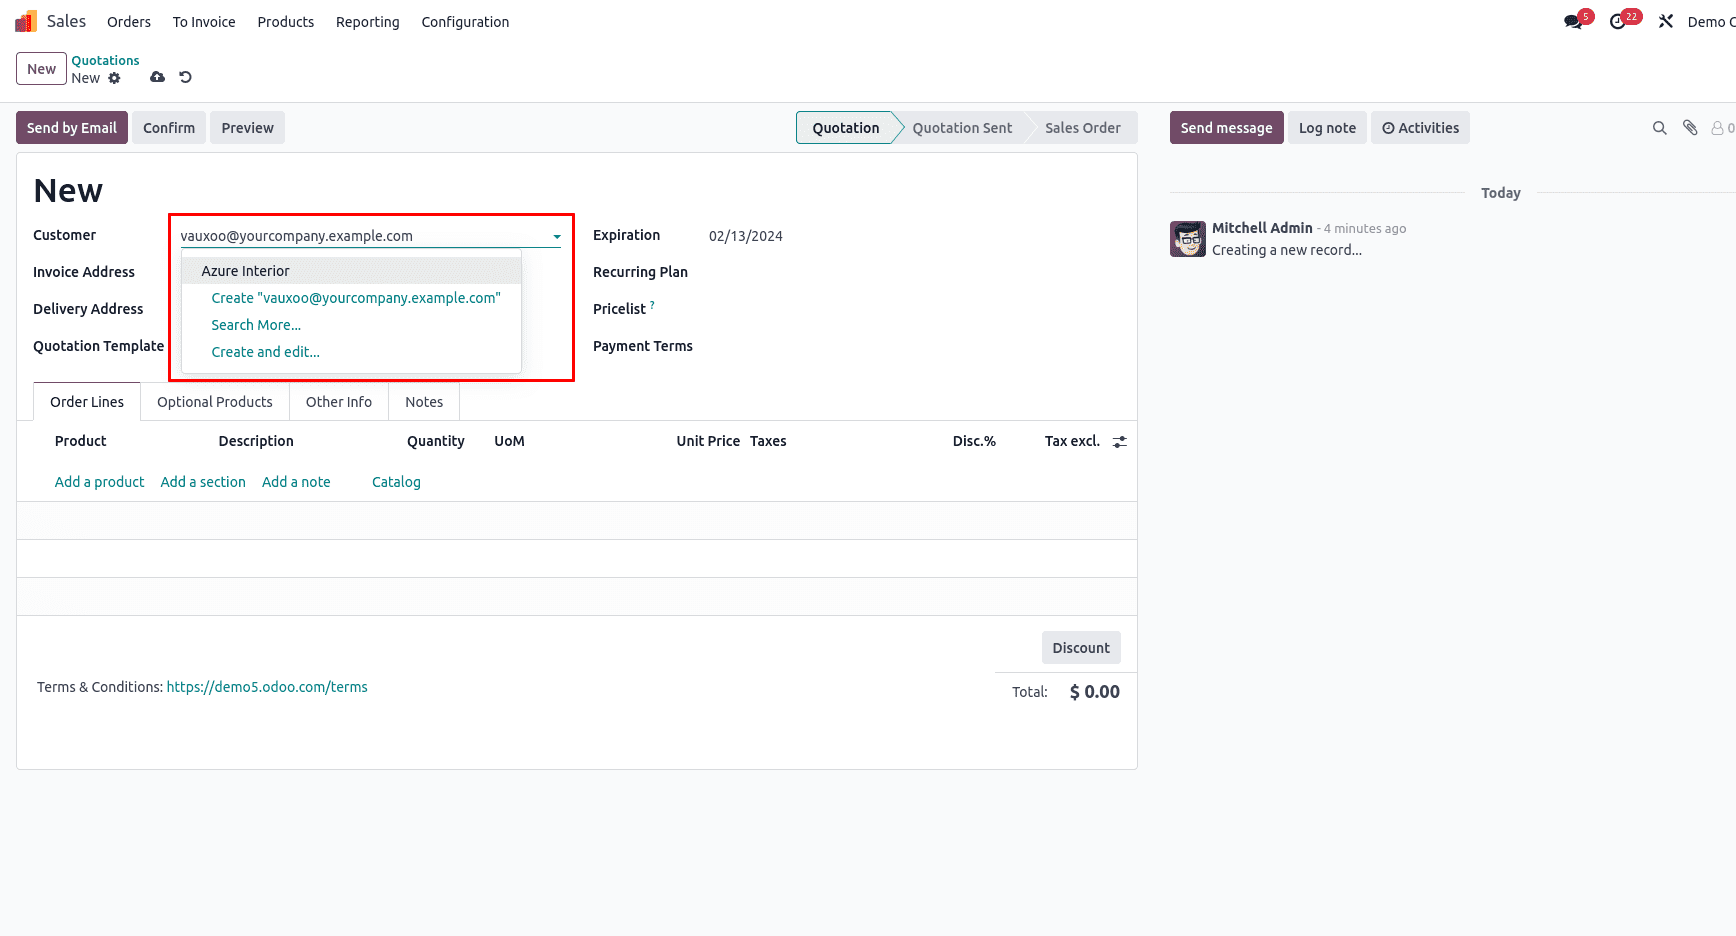Search chatter with magnifier icon
This screenshot has height=936, width=1736.
coord(1660,128)
